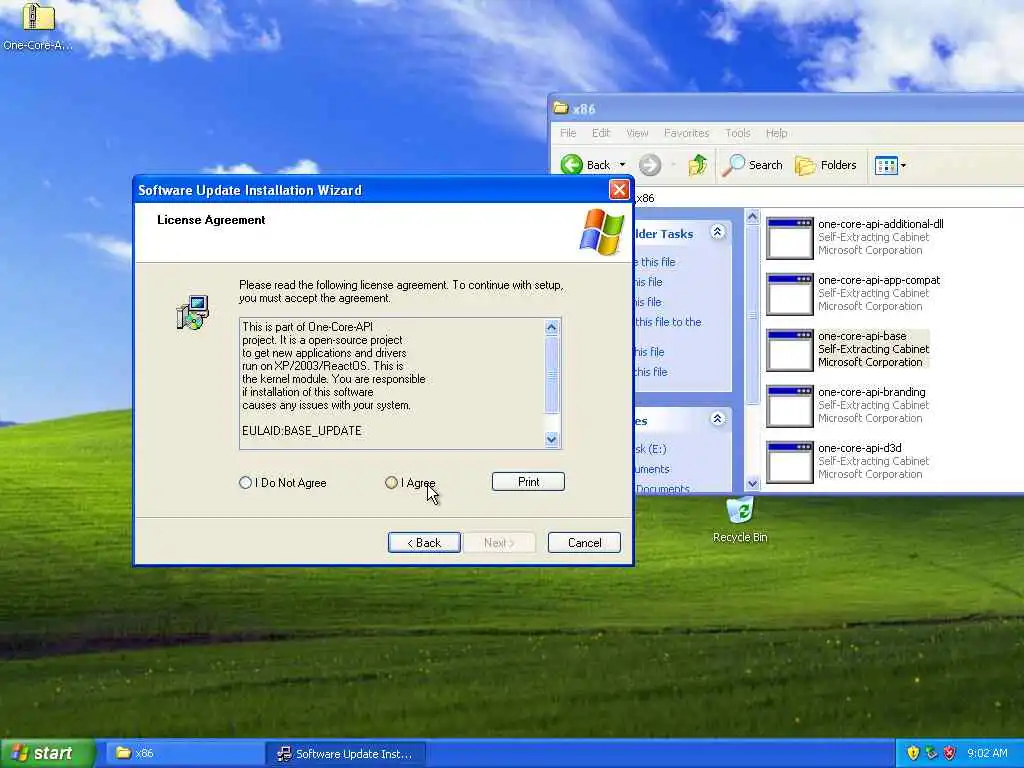
Task: Open the Favorites menu in x86 window
Action: 686,133
